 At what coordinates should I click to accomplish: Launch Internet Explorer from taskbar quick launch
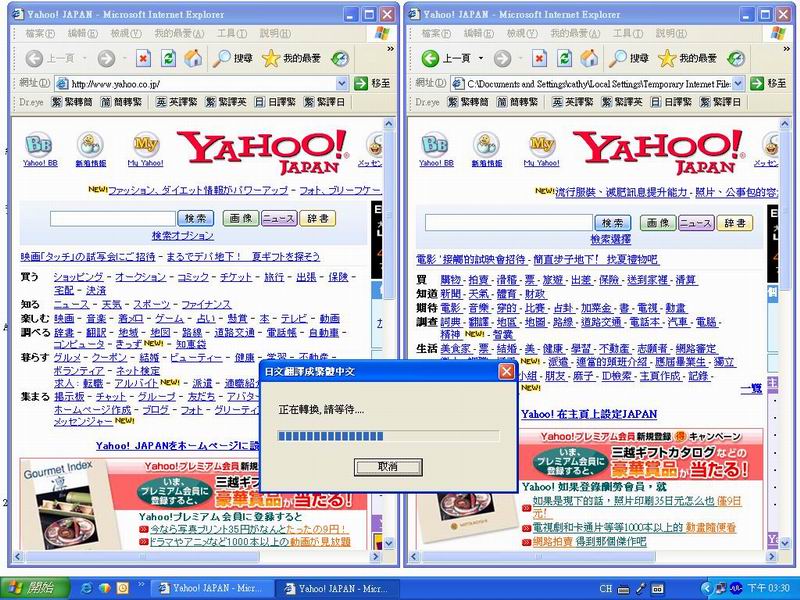pos(87,588)
